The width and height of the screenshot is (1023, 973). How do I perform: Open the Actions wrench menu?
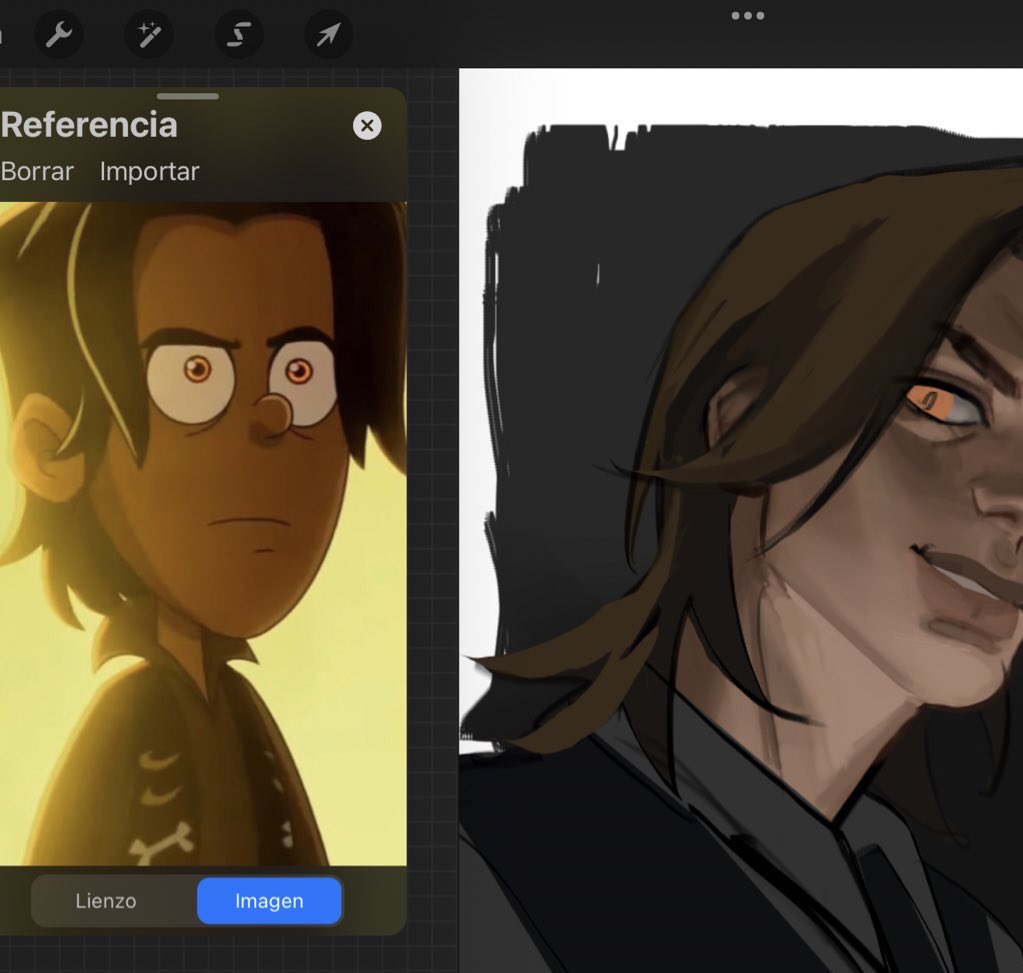59,34
